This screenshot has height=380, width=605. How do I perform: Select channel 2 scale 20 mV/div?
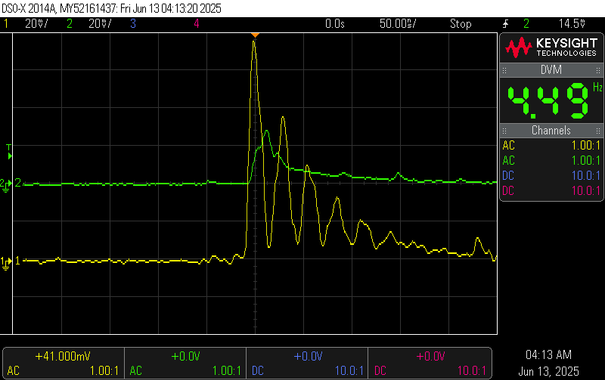[100, 24]
